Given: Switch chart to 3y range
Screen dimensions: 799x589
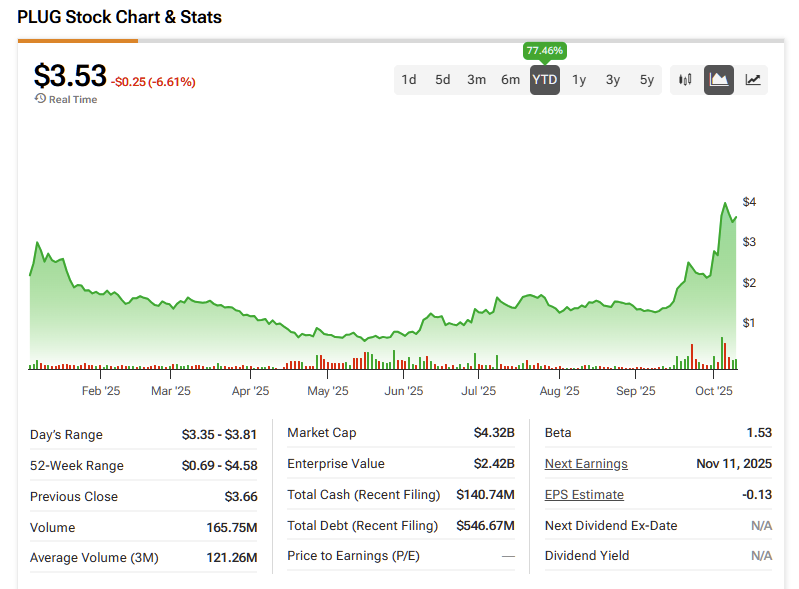Looking at the screenshot, I should pyautogui.click(x=613, y=80).
